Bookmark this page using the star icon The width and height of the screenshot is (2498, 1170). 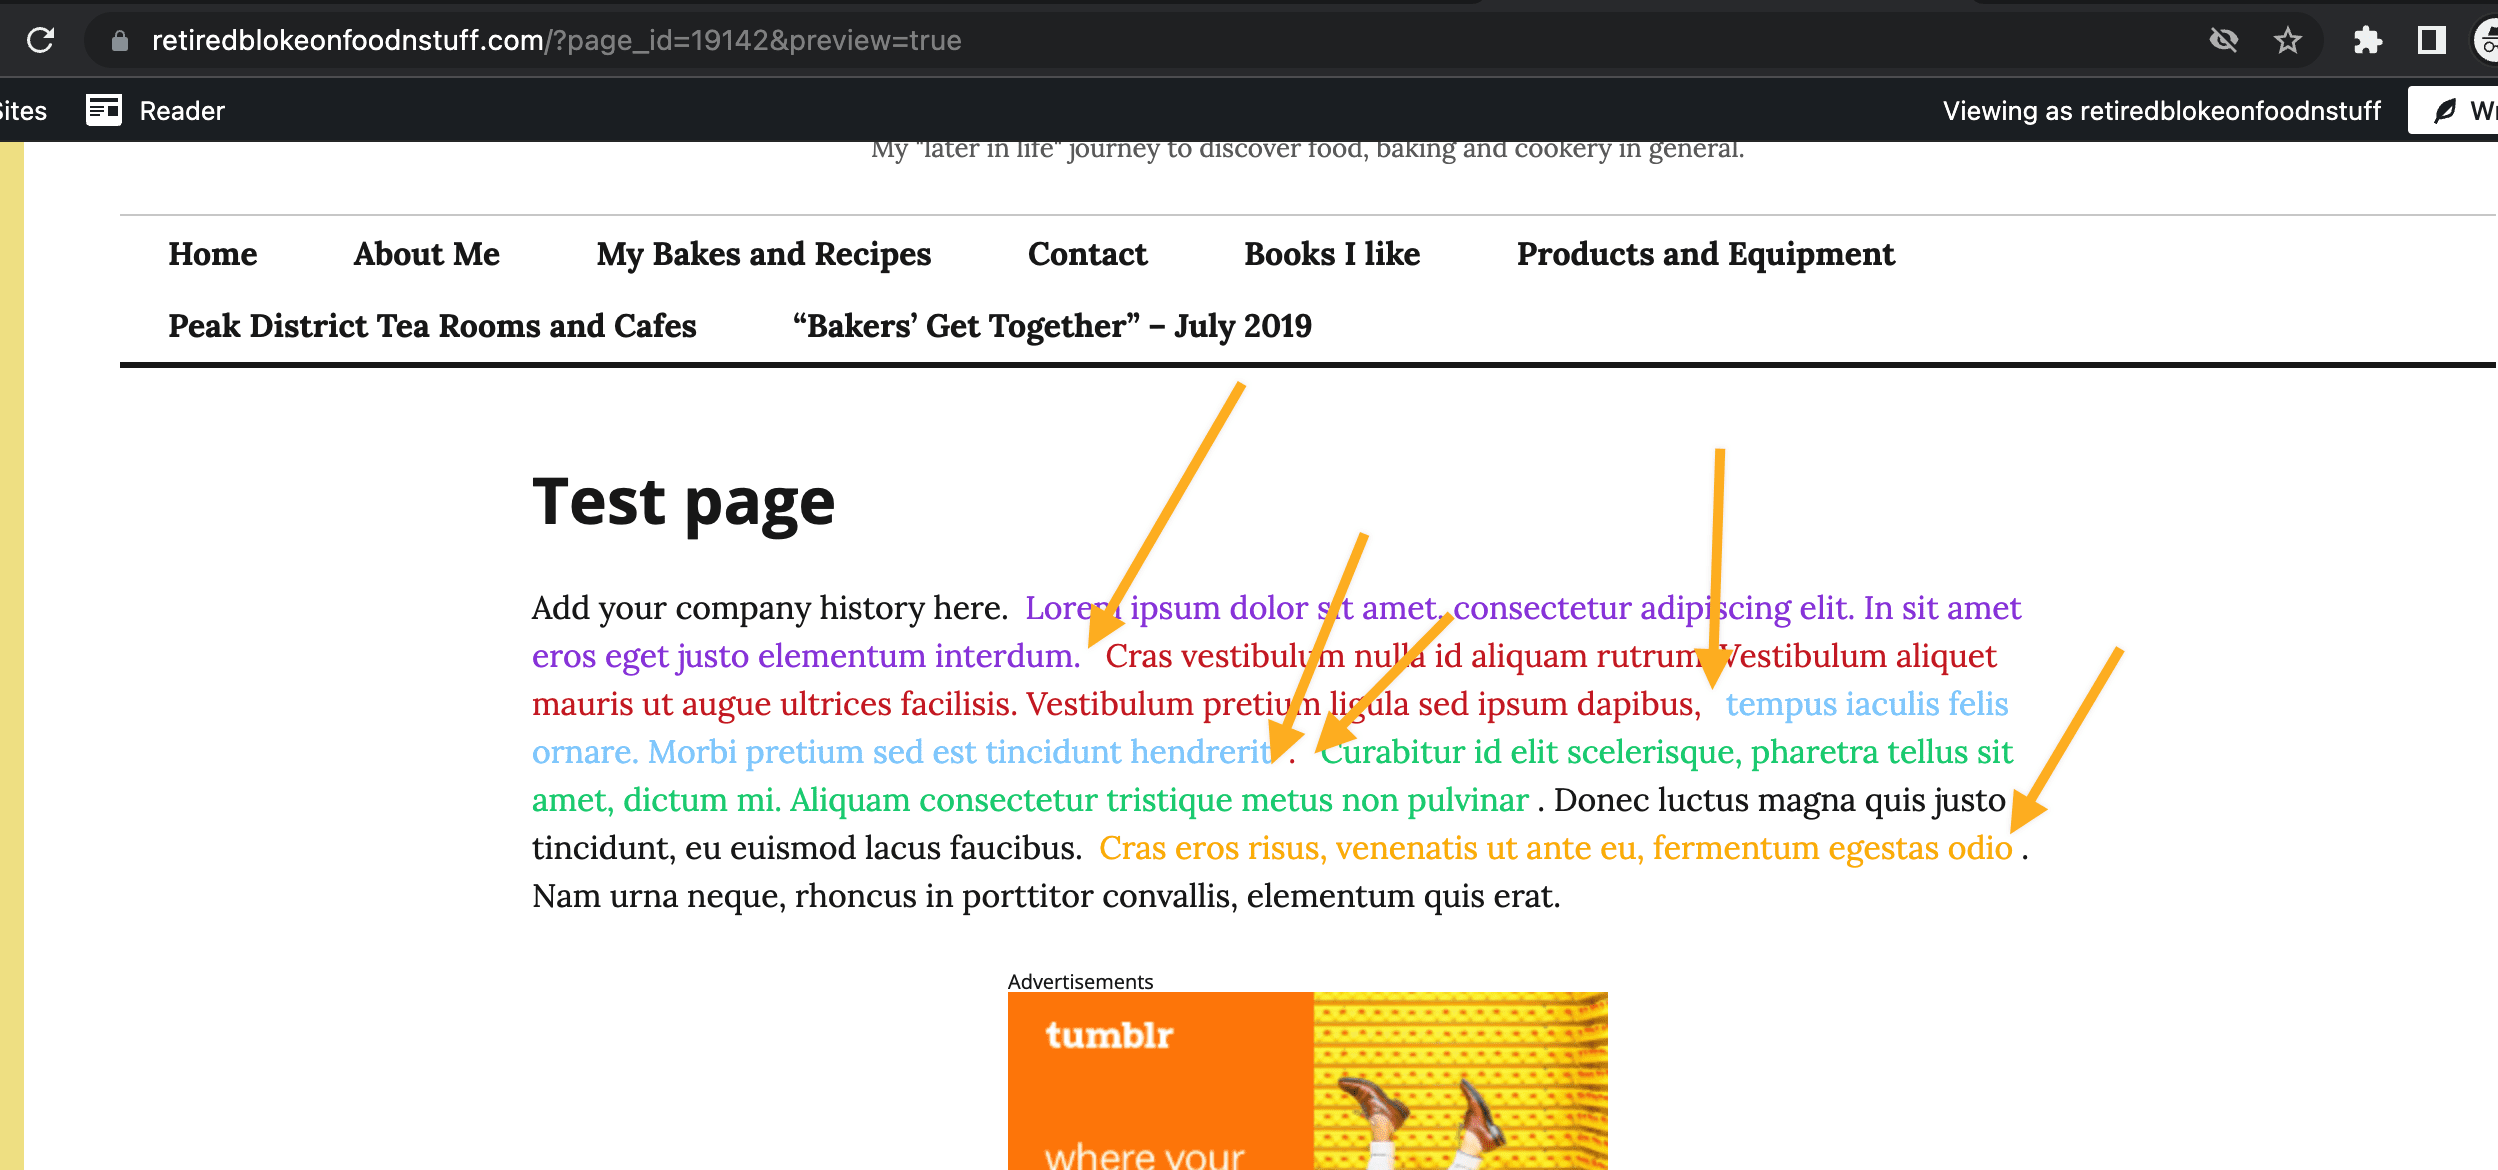click(x=2287, y=40)
